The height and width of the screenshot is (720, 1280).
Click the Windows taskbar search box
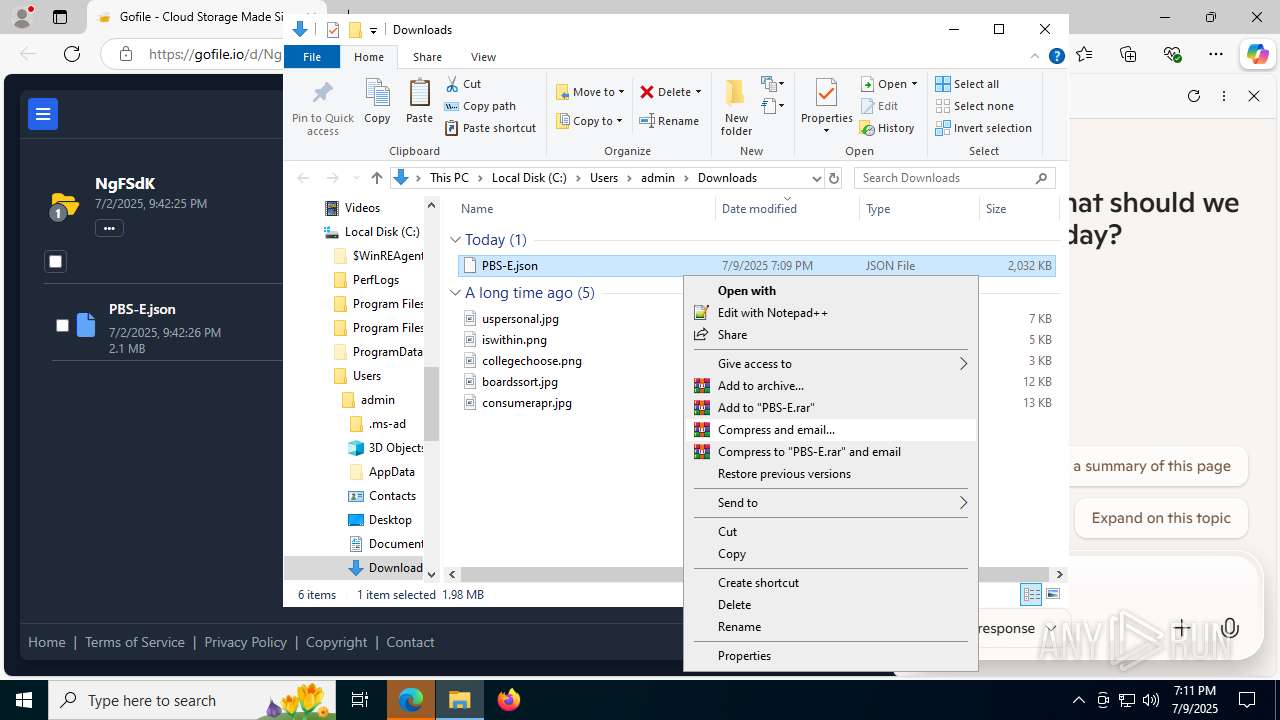click(x=192, y=700)
